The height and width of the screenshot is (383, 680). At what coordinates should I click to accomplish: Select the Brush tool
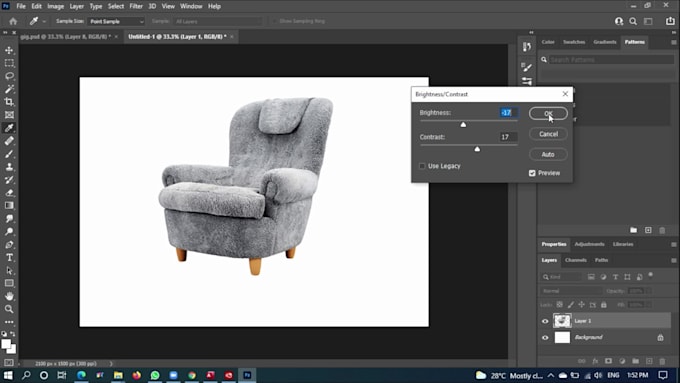(9, 154)
